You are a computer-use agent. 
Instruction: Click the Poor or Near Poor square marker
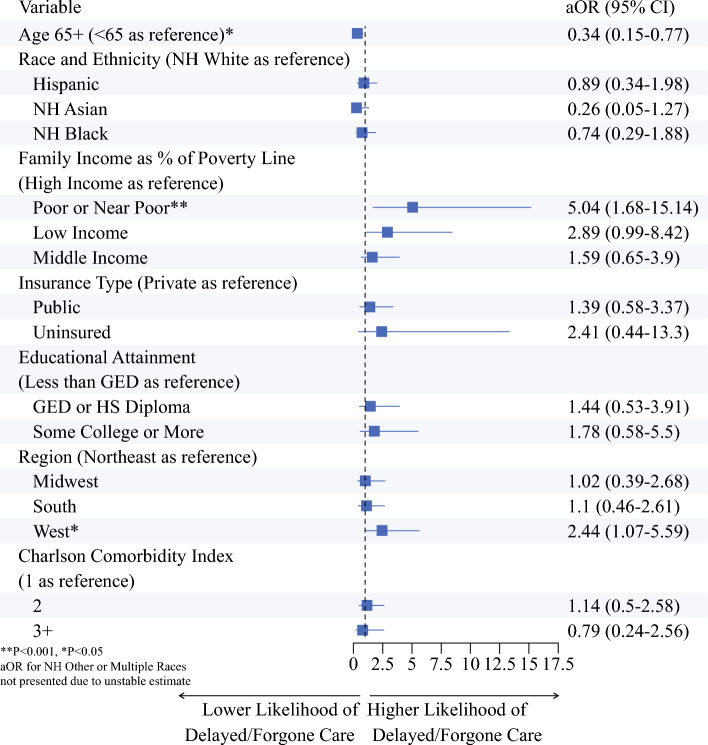pyautogui.click(x=412, y=208)
